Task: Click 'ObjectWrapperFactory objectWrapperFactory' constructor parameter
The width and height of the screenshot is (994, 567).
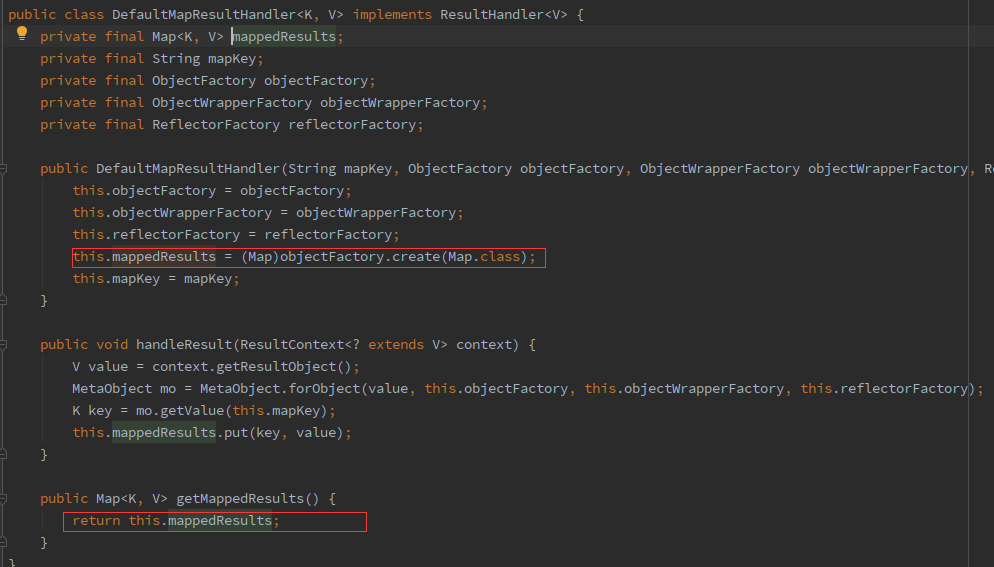Action: point(803,169)
